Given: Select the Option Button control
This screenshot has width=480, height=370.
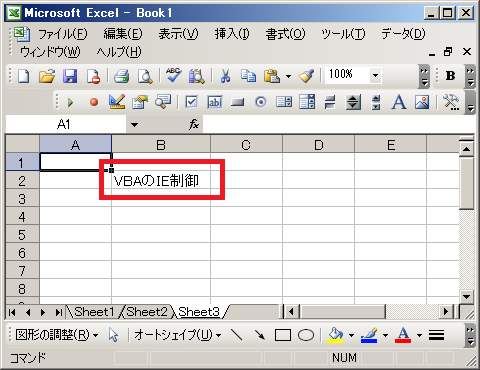Looking at the screenshot, I should pyautogui.click(x=261, y=102).
